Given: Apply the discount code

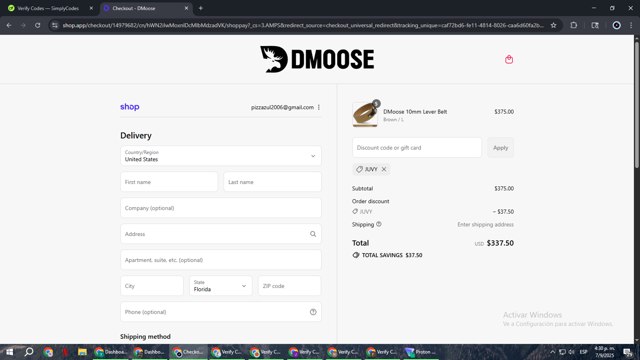Looking at the screenshot, I should tap(500, 148).
